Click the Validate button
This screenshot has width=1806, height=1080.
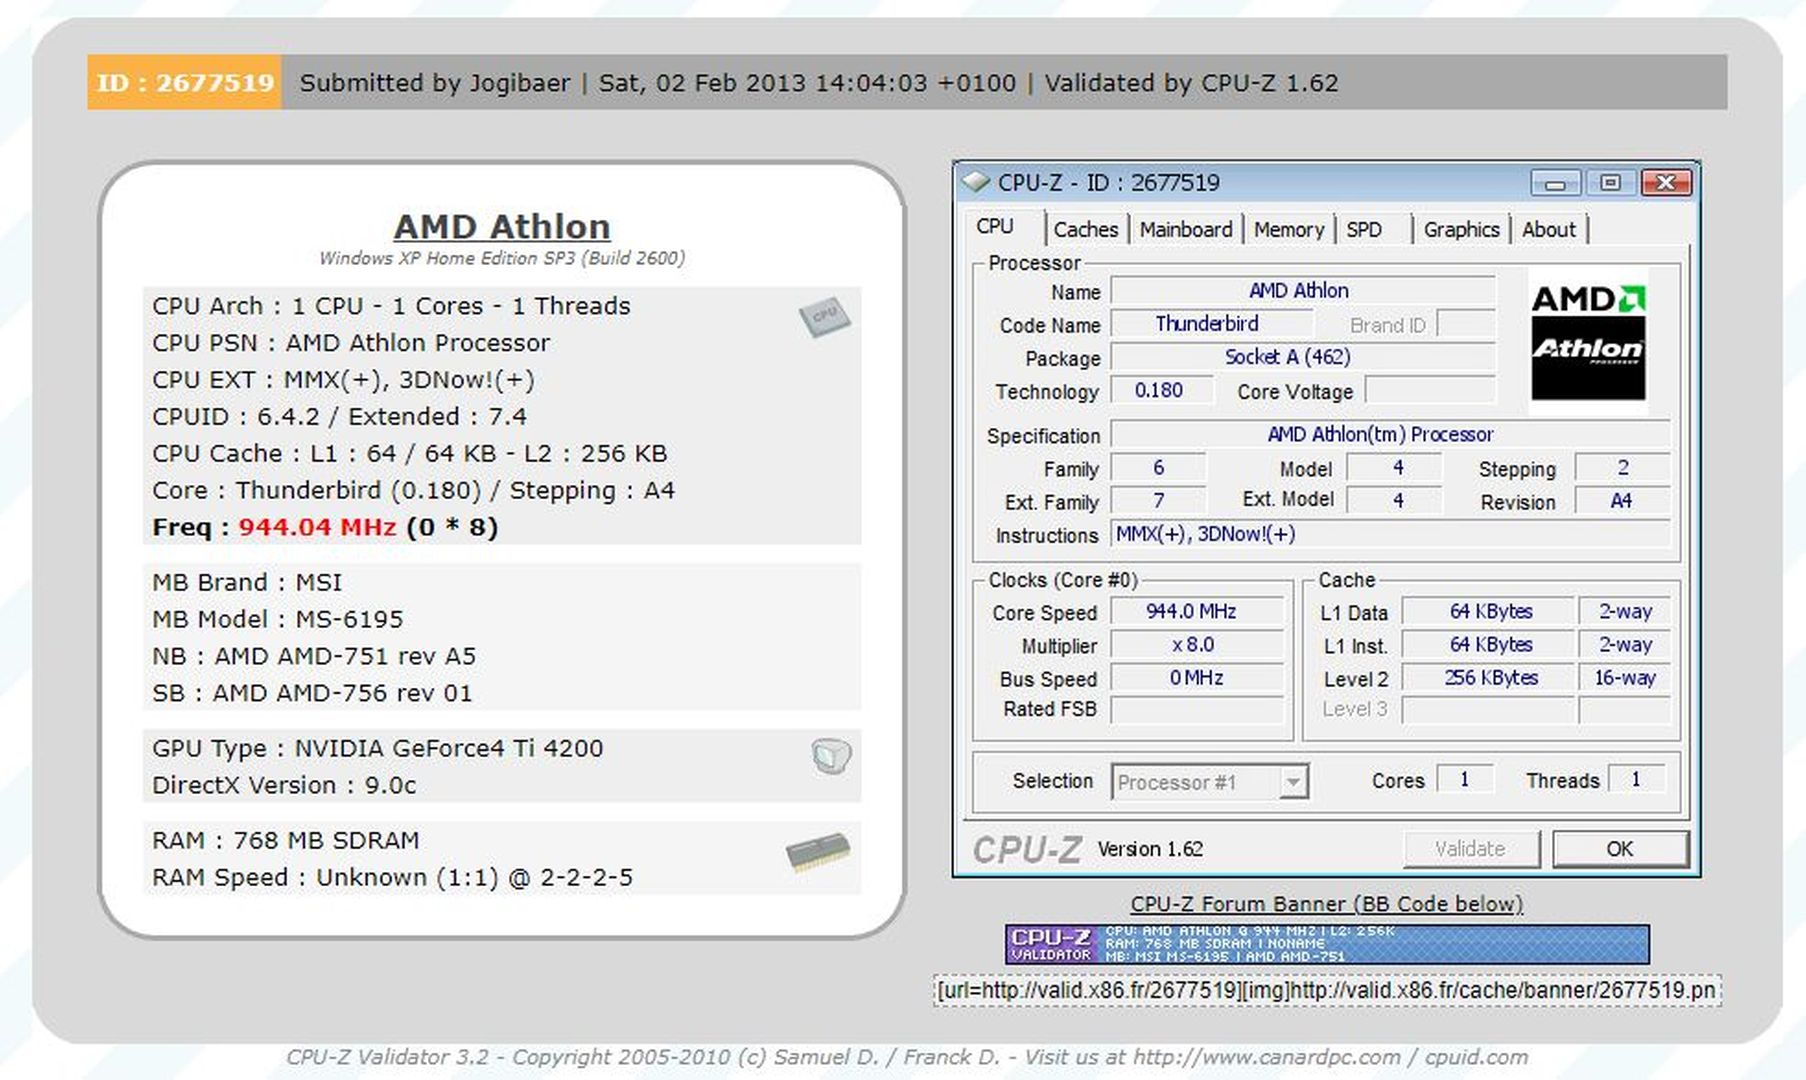click(1470, 849)
